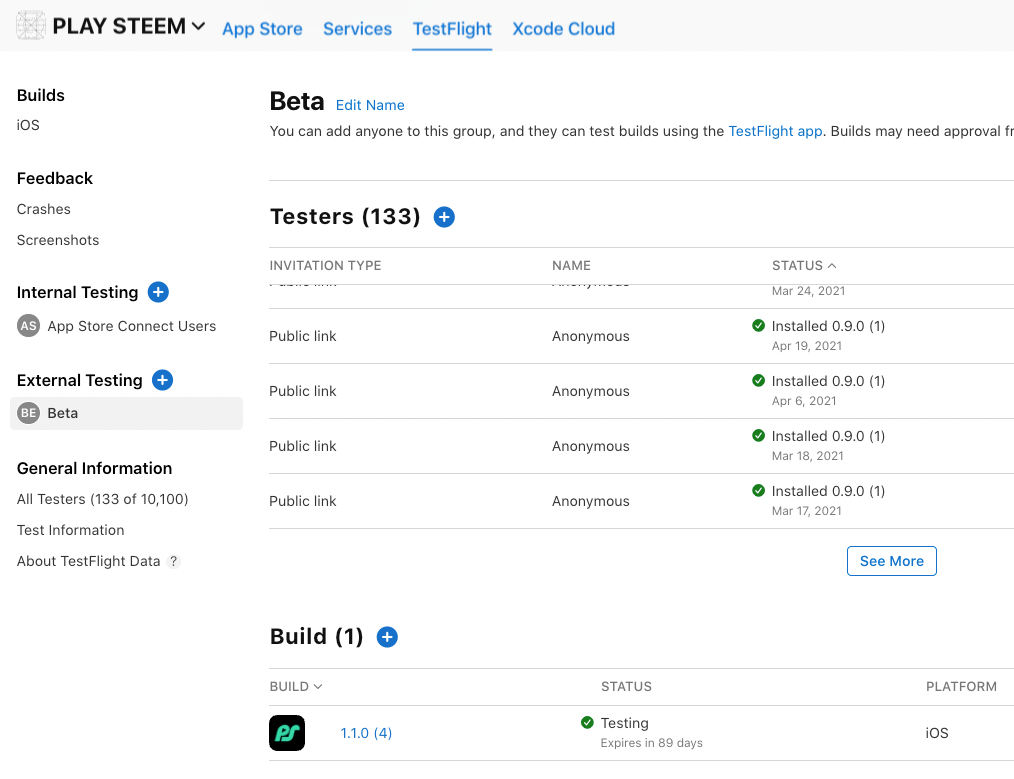
Task: Select Public link in Apr 19, 2021 row
Action: [303, 336]
